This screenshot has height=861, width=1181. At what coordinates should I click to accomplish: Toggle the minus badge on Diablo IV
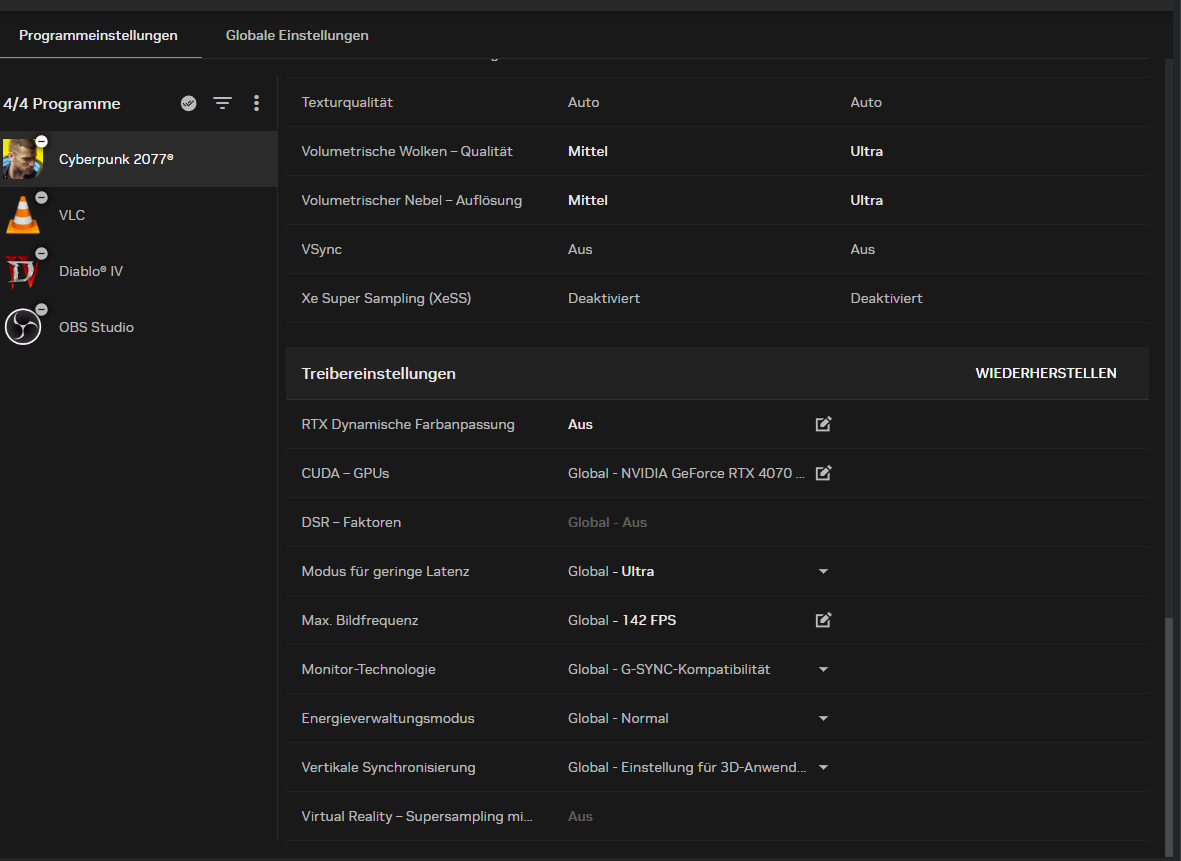point(41,254)
